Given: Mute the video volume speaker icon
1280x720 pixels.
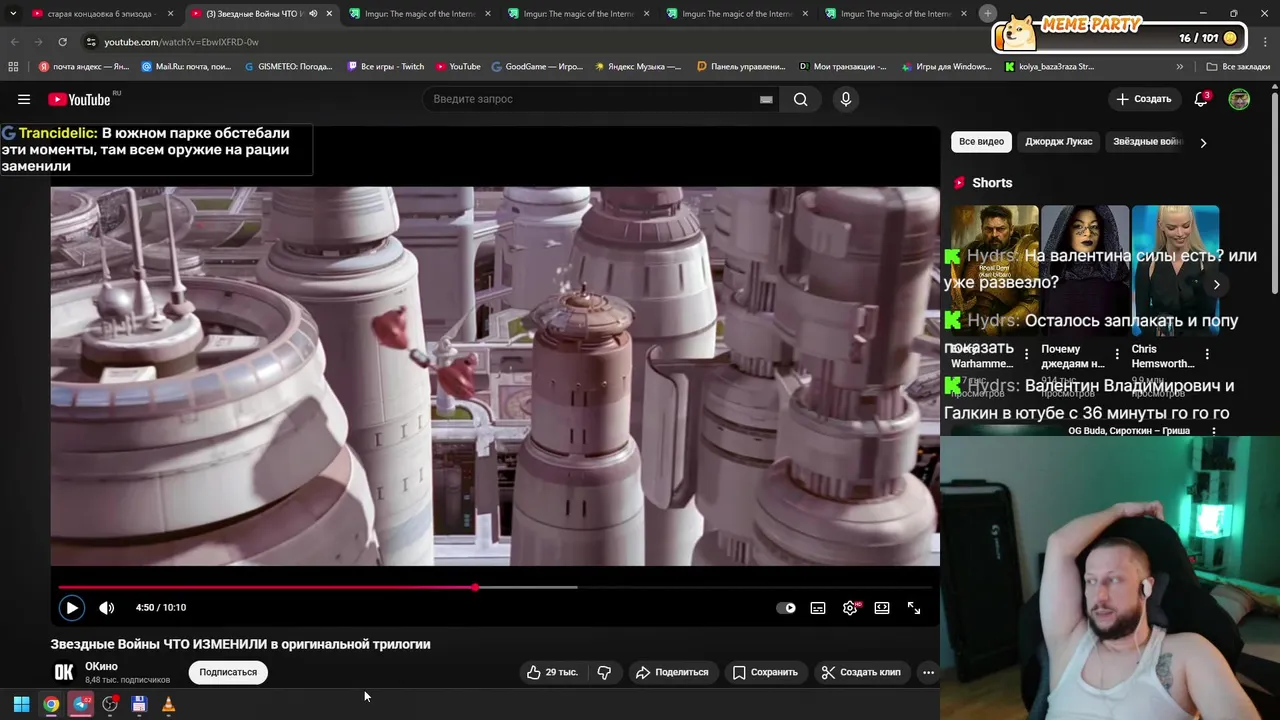Looking at the screenshot, I should tap(107, 608).
